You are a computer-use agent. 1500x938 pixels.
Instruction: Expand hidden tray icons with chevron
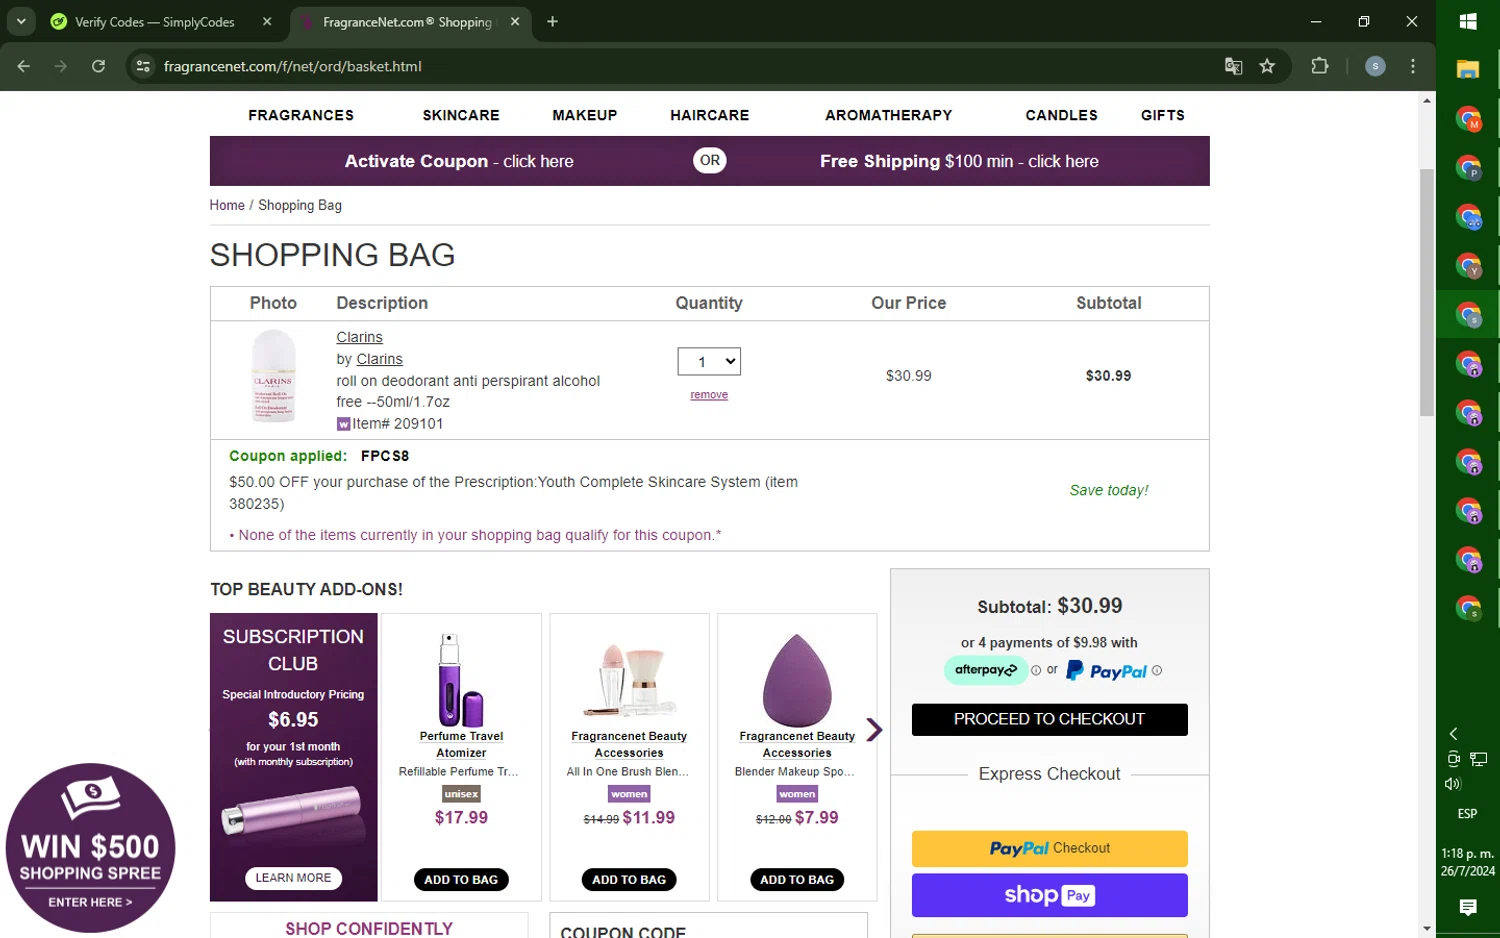point(1453,734)
